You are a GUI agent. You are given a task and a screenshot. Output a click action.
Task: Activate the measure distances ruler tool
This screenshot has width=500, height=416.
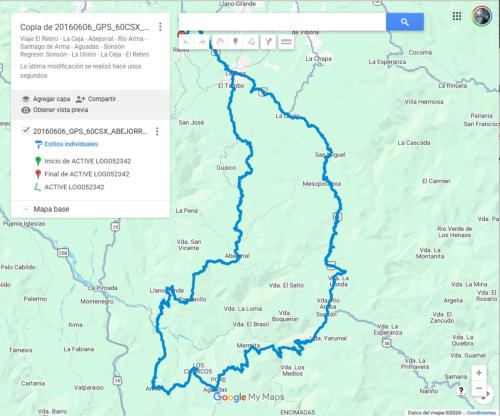coord(286,42)
